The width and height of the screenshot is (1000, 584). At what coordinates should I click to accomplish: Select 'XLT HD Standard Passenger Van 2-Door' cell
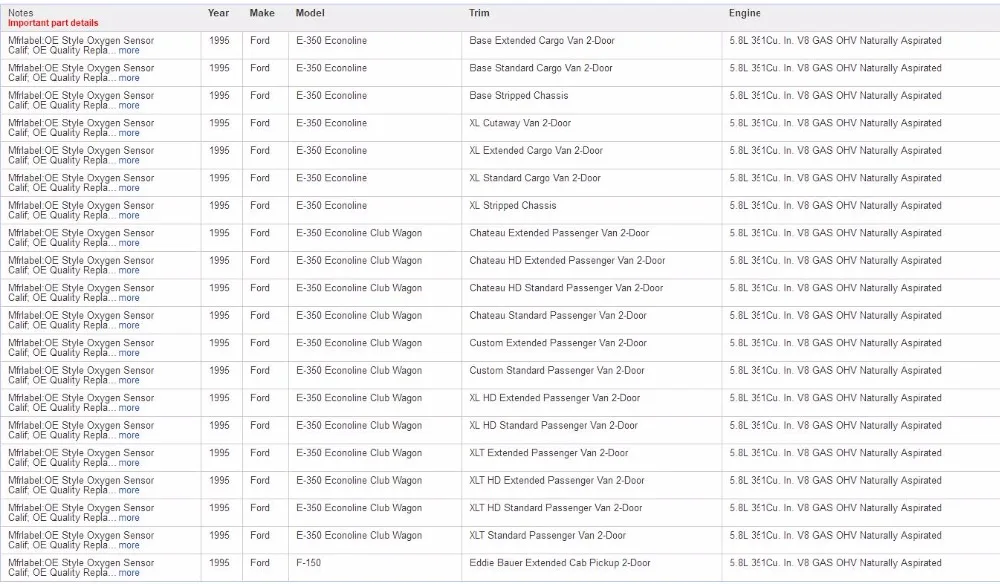pos(555,507)
